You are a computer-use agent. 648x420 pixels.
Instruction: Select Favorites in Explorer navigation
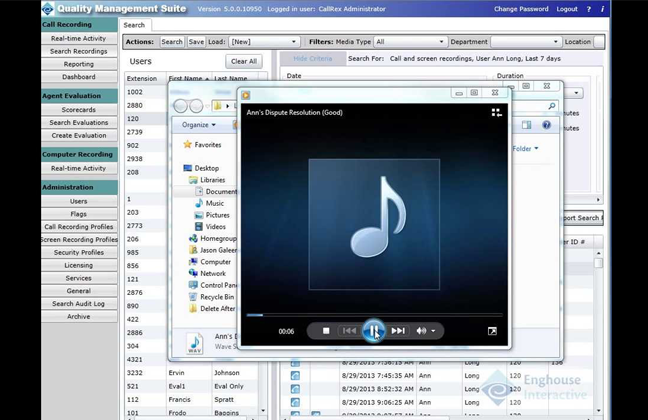click(x=203, y=145)
